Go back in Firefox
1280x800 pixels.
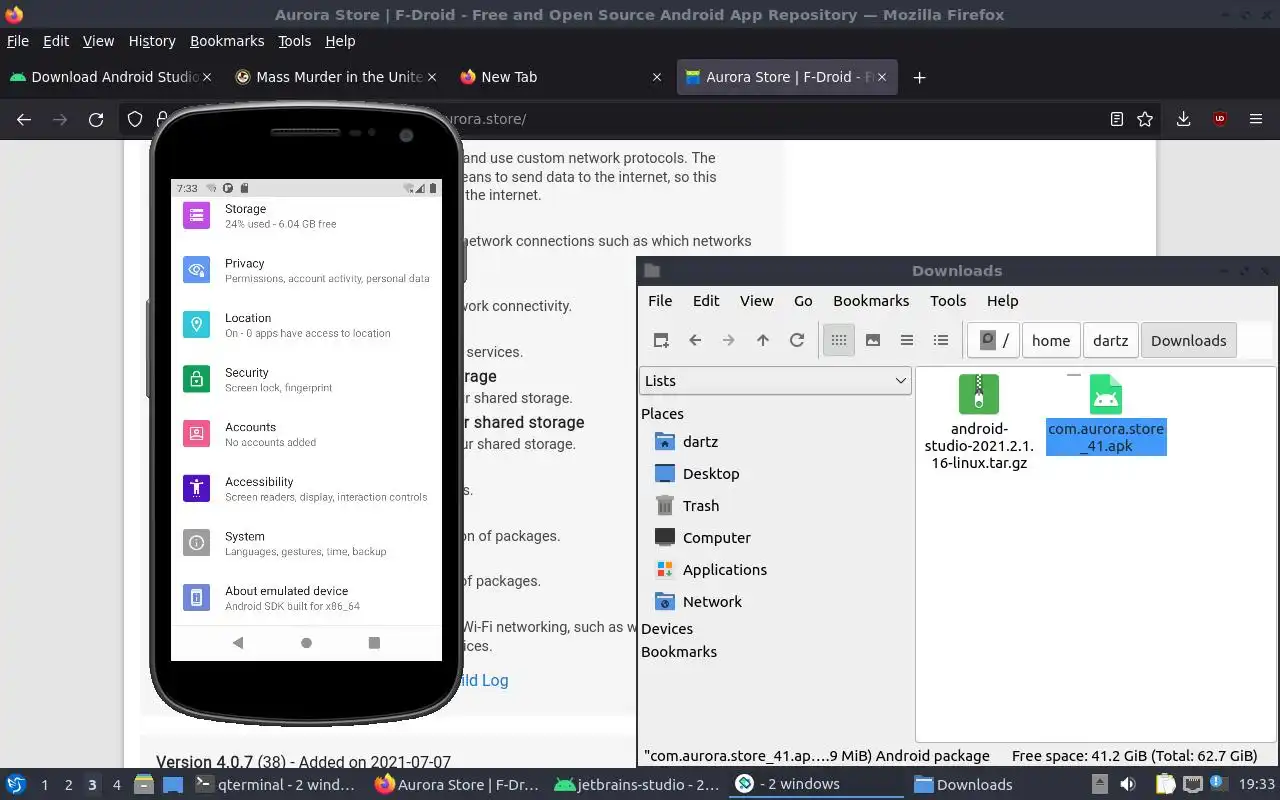pyautogui.click(x=24, y=119)
